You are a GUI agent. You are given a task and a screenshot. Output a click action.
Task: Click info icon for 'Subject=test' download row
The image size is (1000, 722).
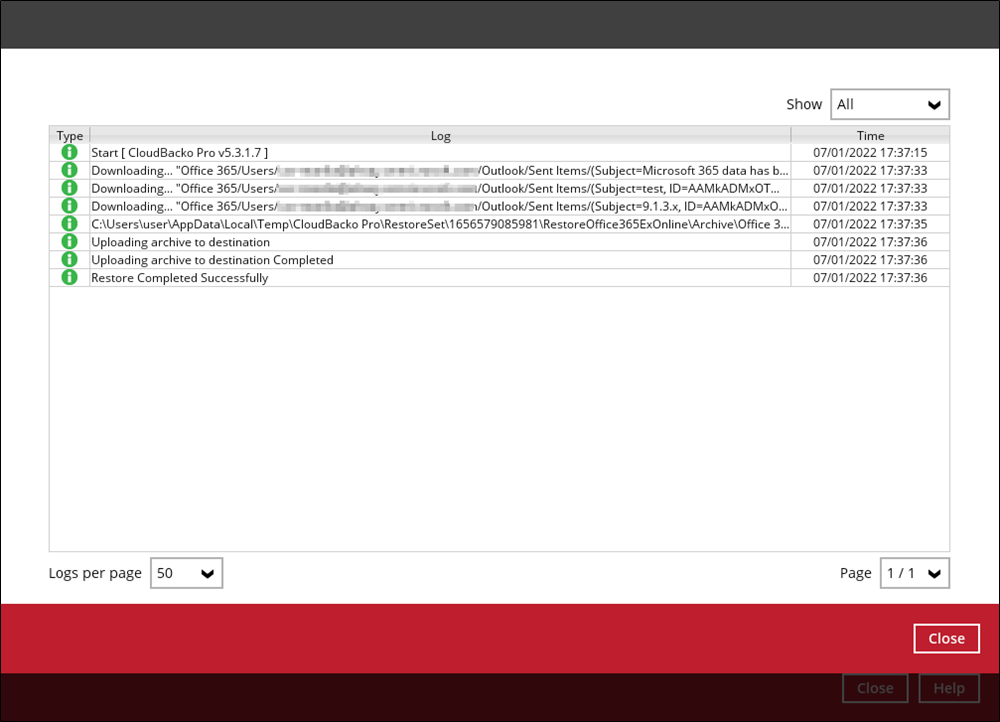[69, 188]
